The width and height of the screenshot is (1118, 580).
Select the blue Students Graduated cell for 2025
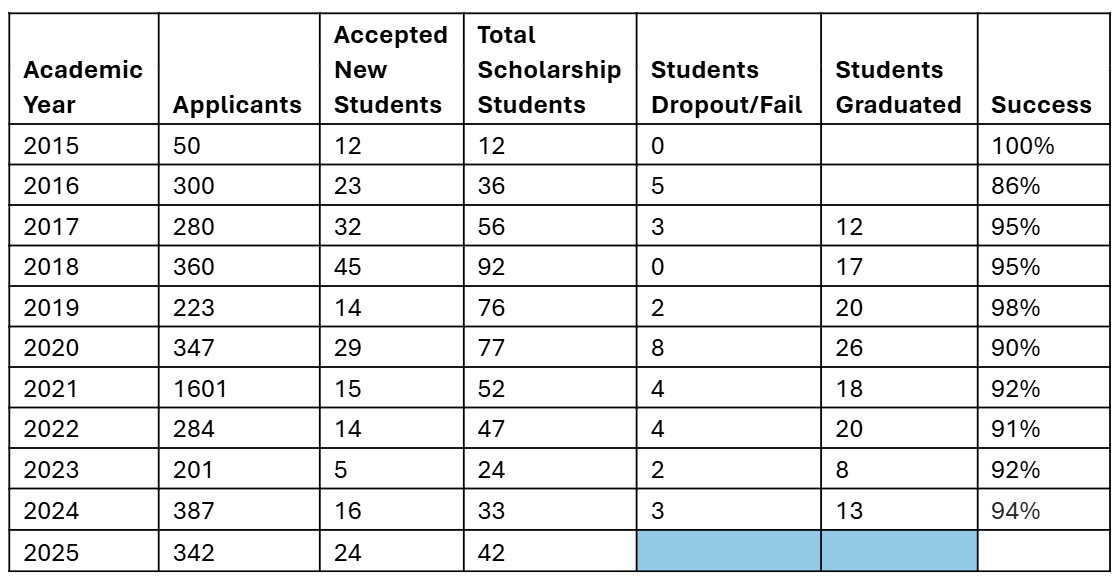click(899, 551)
